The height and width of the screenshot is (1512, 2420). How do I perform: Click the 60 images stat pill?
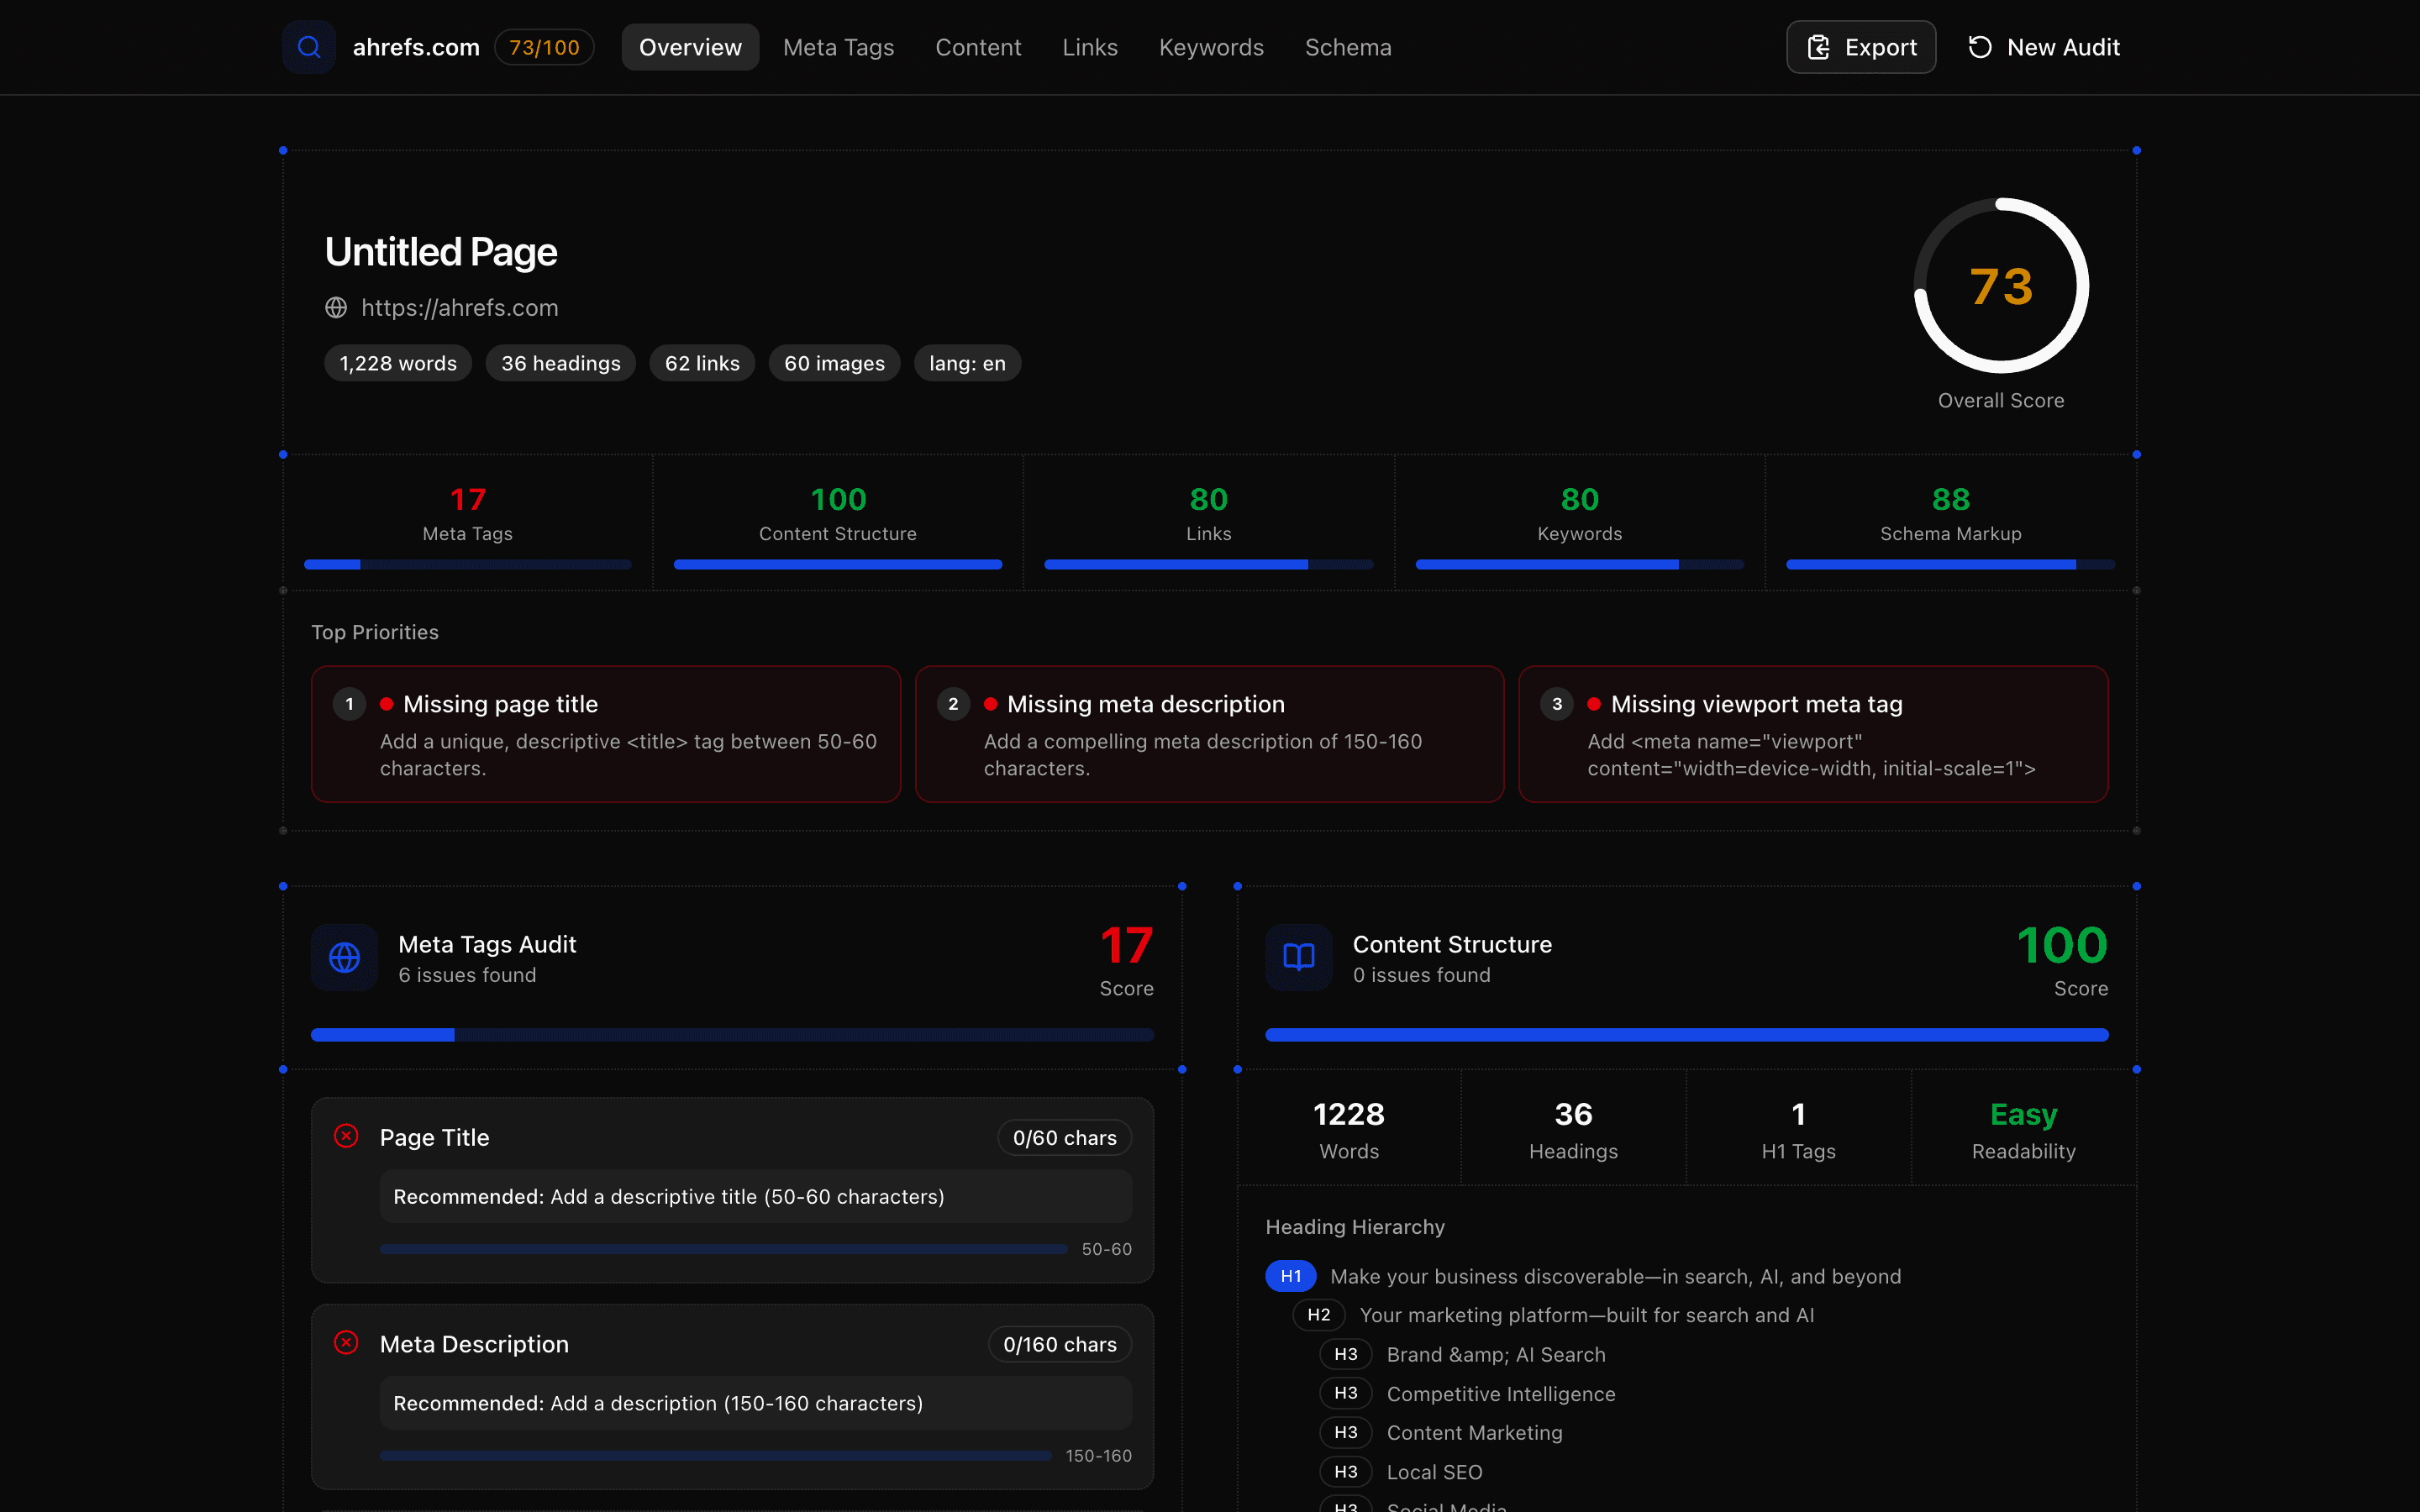pyautogui.click(x=834, y=363)
